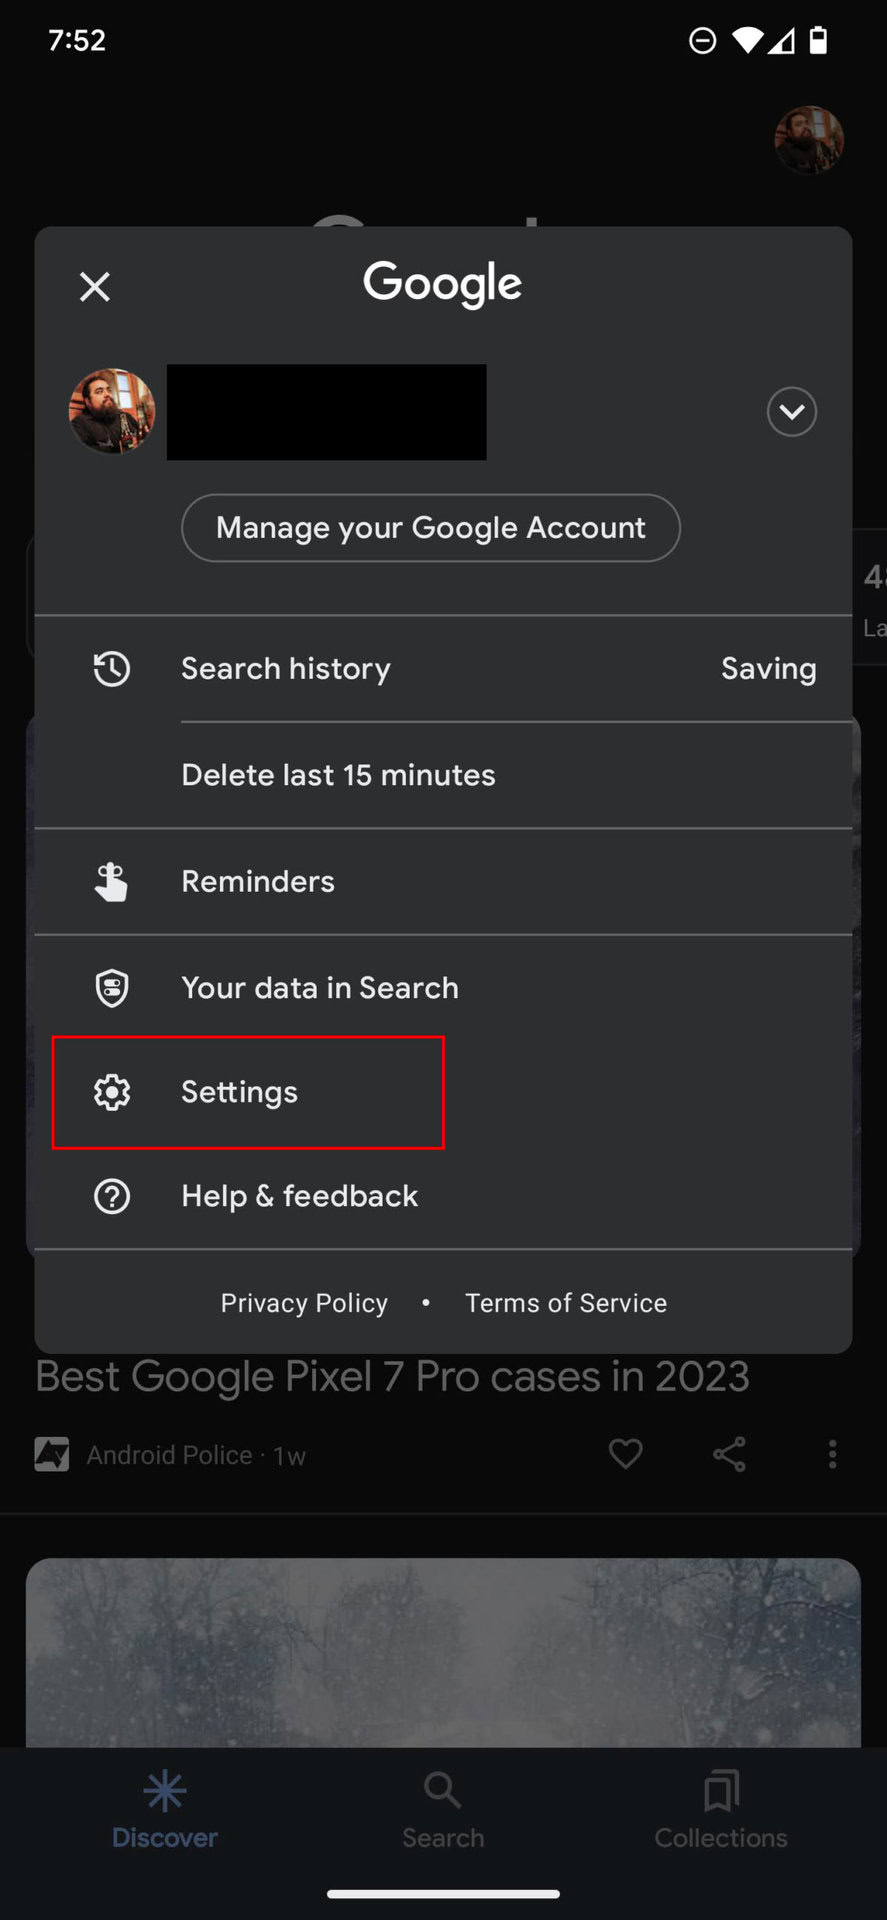The height and width of the screenshot is (1920, 887).
Task: Tap the snowy forest article thumbnail
Action: tap(443, 1652)
